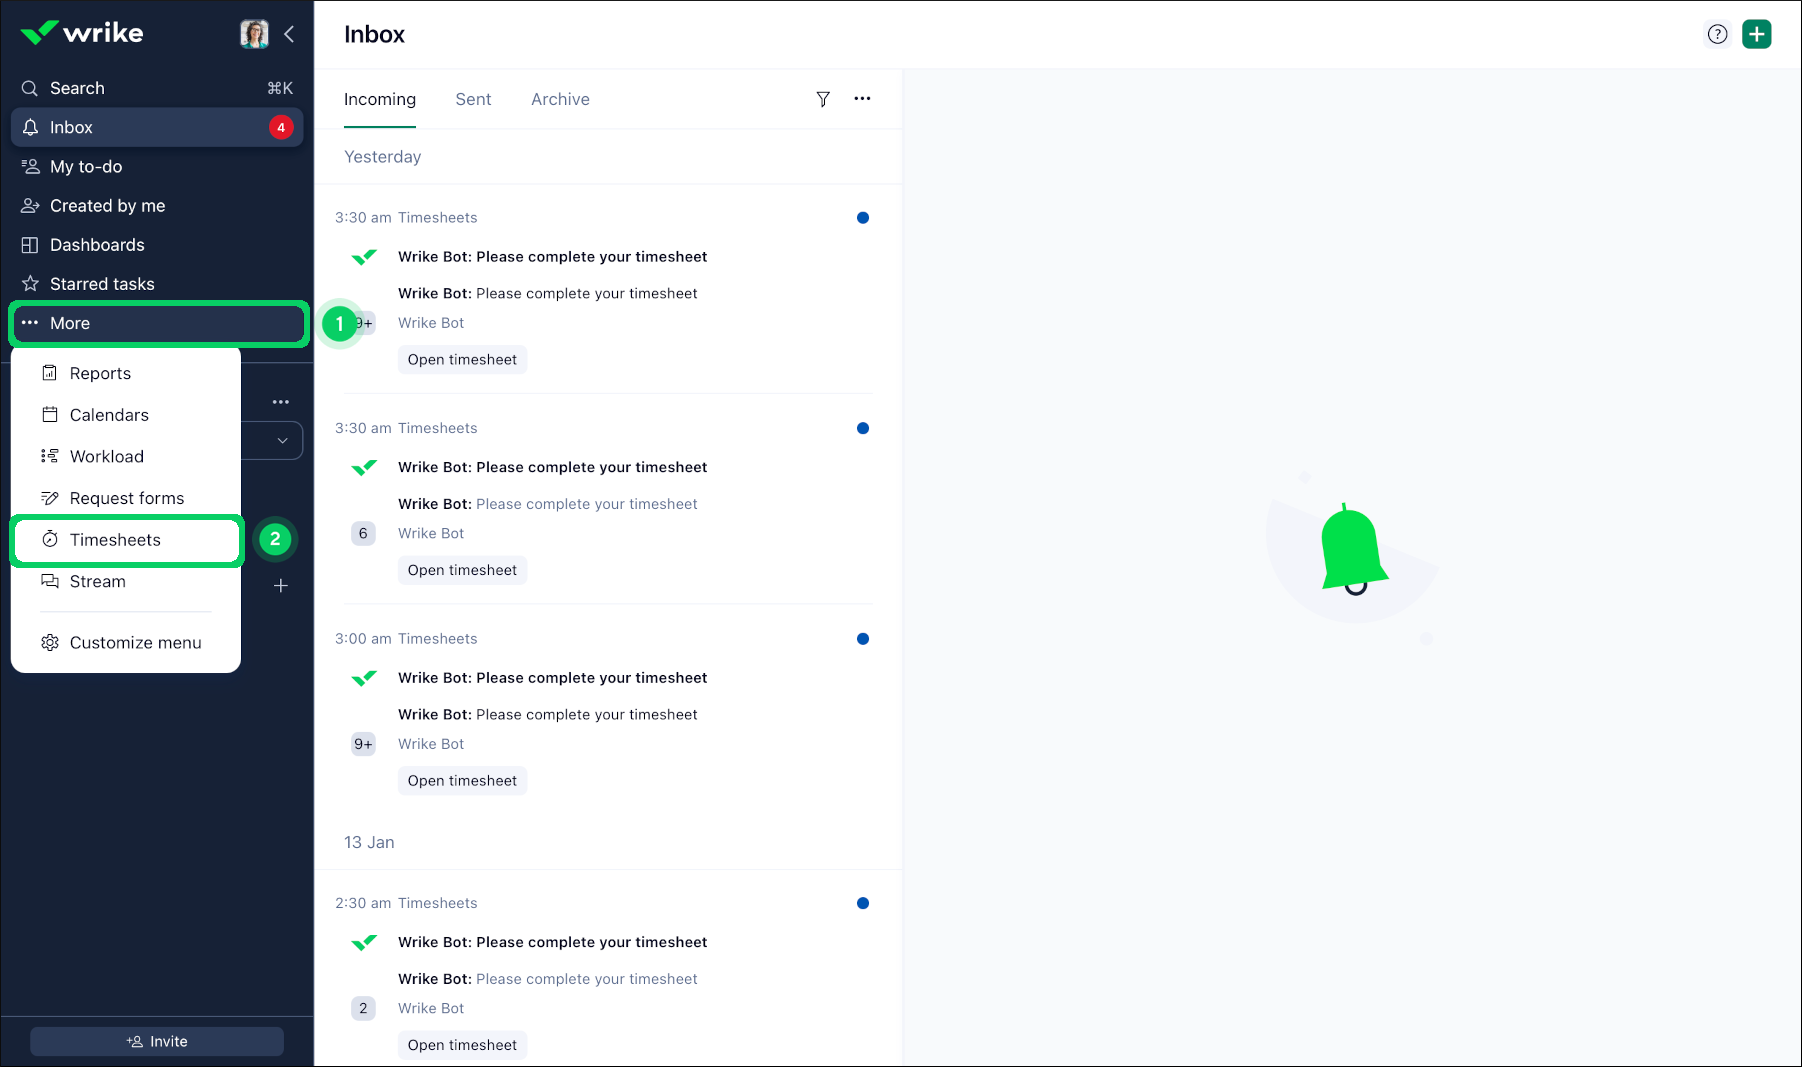Click the sidebar plus icon beside Stream

(281, 586)
